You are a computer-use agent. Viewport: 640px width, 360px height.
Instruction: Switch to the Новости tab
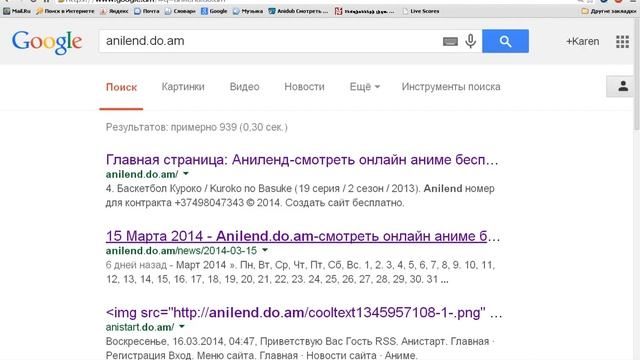[304, 87]
